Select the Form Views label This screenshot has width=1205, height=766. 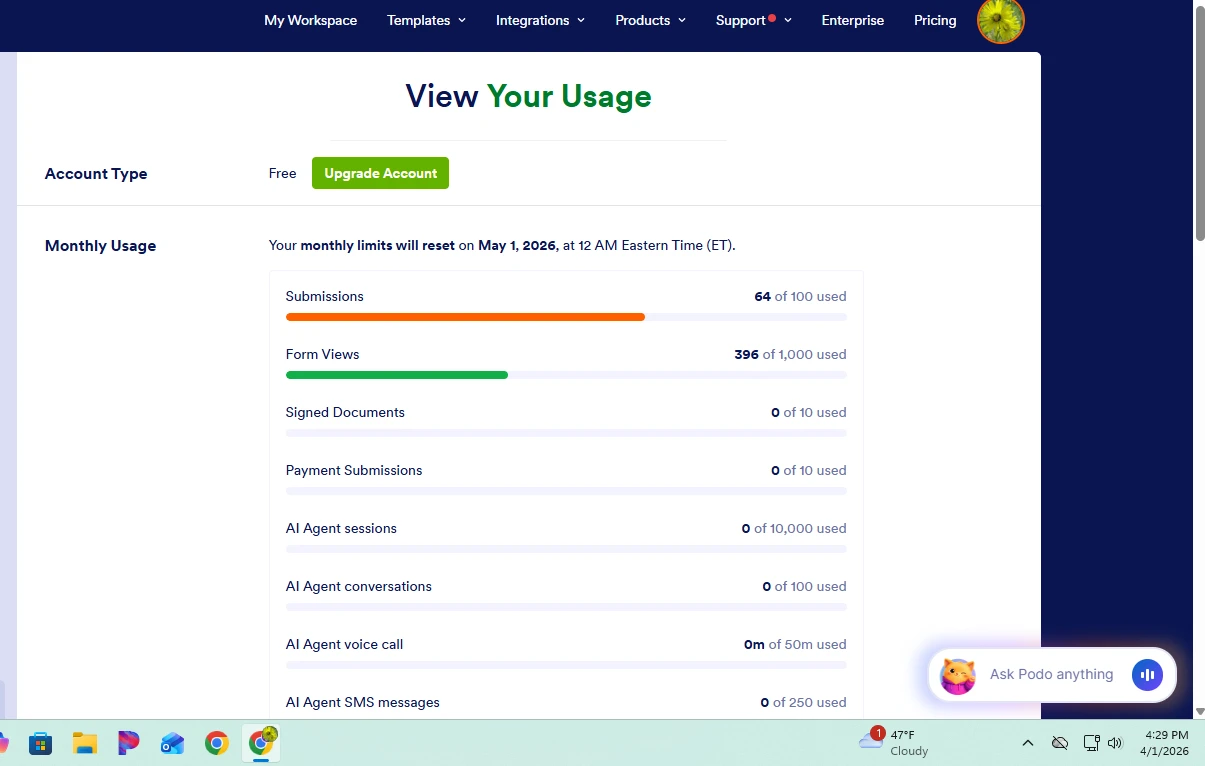322,354
